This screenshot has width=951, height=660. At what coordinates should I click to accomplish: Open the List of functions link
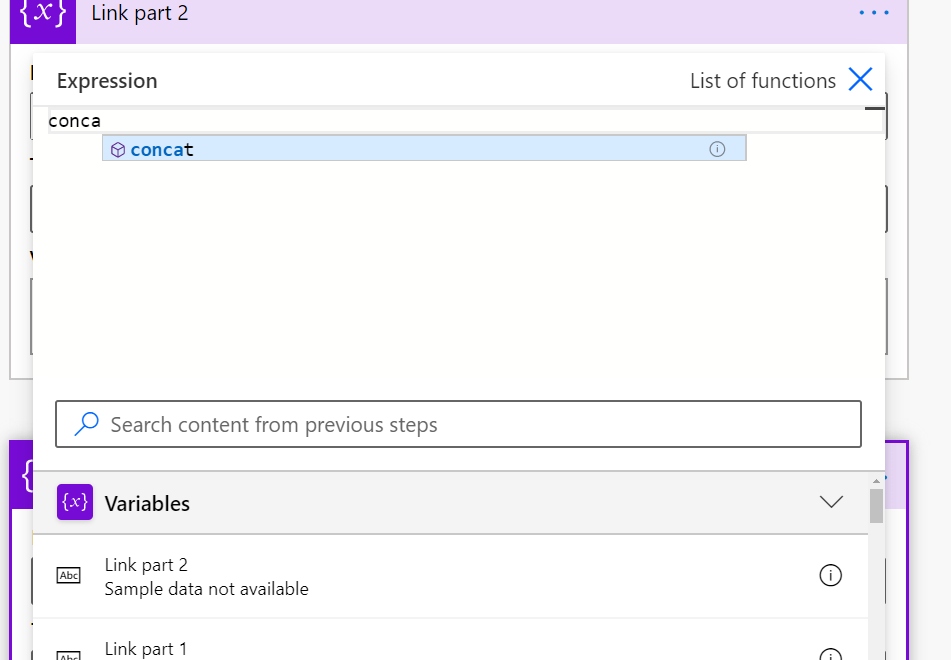(x=762, y=81)
